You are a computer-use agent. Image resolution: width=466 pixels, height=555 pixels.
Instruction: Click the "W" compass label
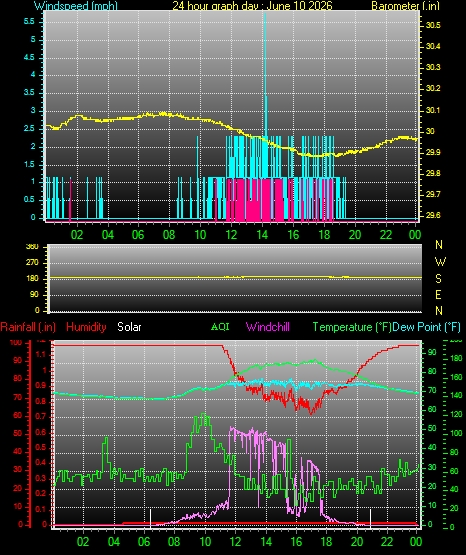[440, 262]
